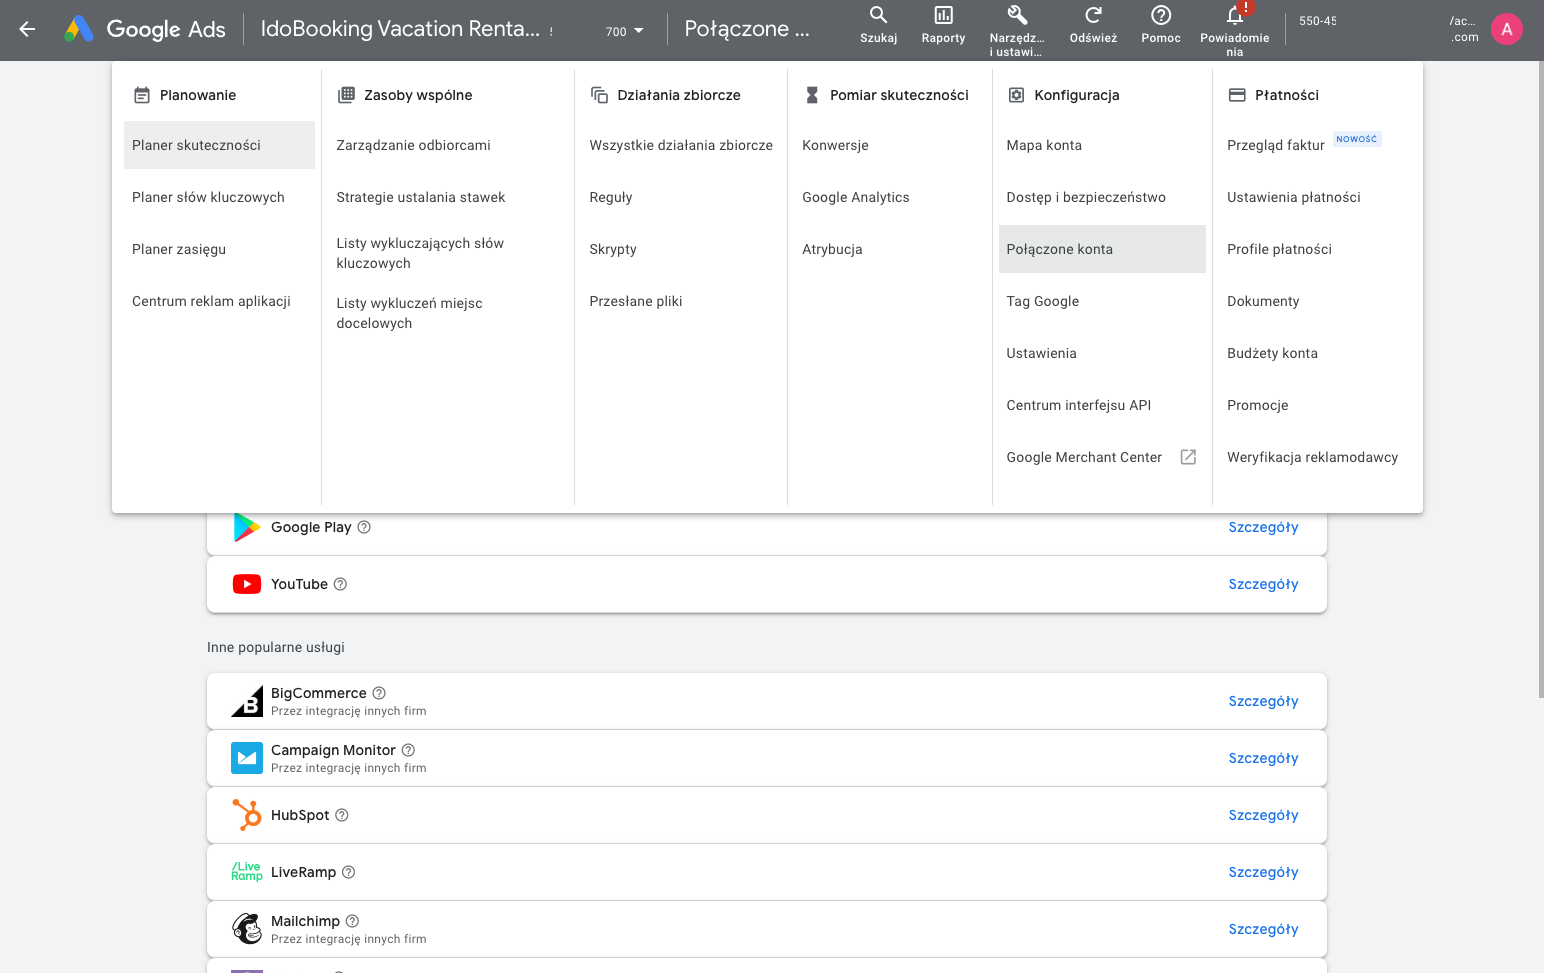The image size is (1544, 973).
Task: Open the Raporty reports icon
Action: coord(943,15)
